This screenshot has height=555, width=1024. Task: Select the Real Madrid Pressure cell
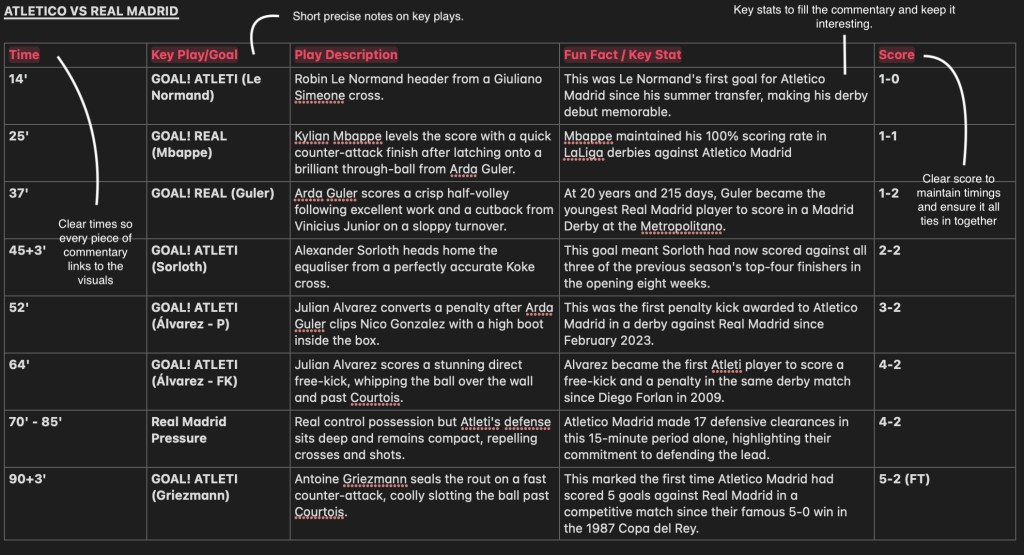[x=179, y=430]
